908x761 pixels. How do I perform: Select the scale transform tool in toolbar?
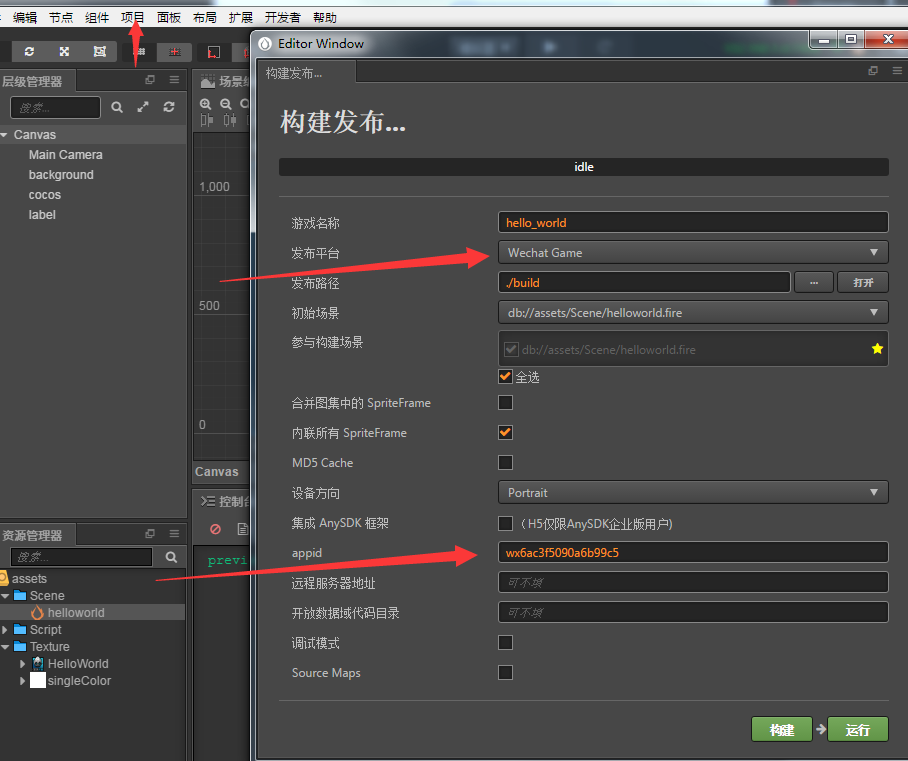pyautogui.click(x=64, y=52)
